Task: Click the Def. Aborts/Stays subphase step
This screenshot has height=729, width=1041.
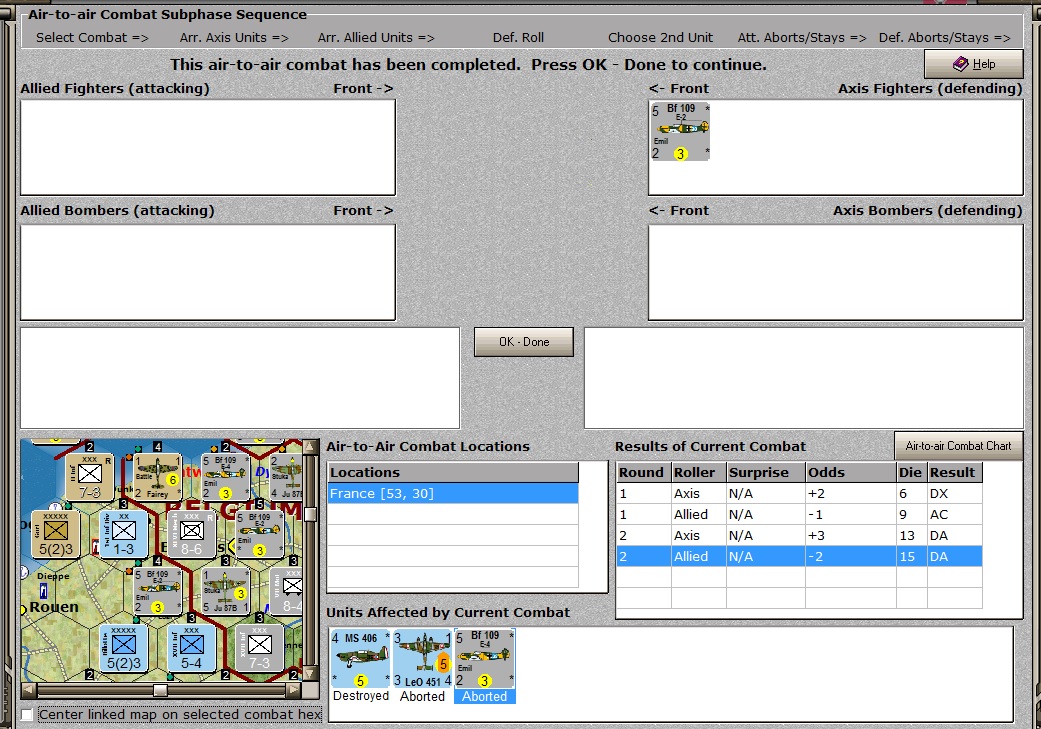Action: 944,38
